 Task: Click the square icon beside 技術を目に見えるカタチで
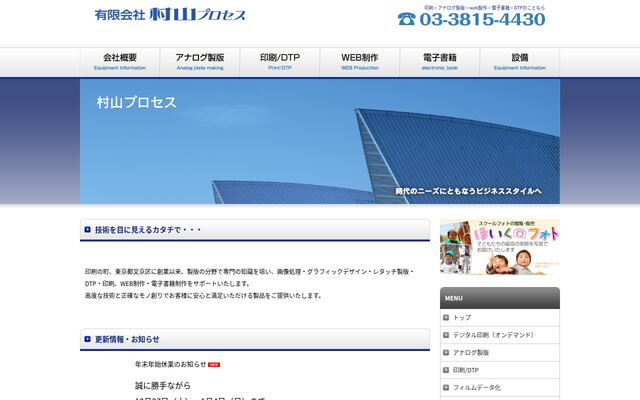[87, 229]
